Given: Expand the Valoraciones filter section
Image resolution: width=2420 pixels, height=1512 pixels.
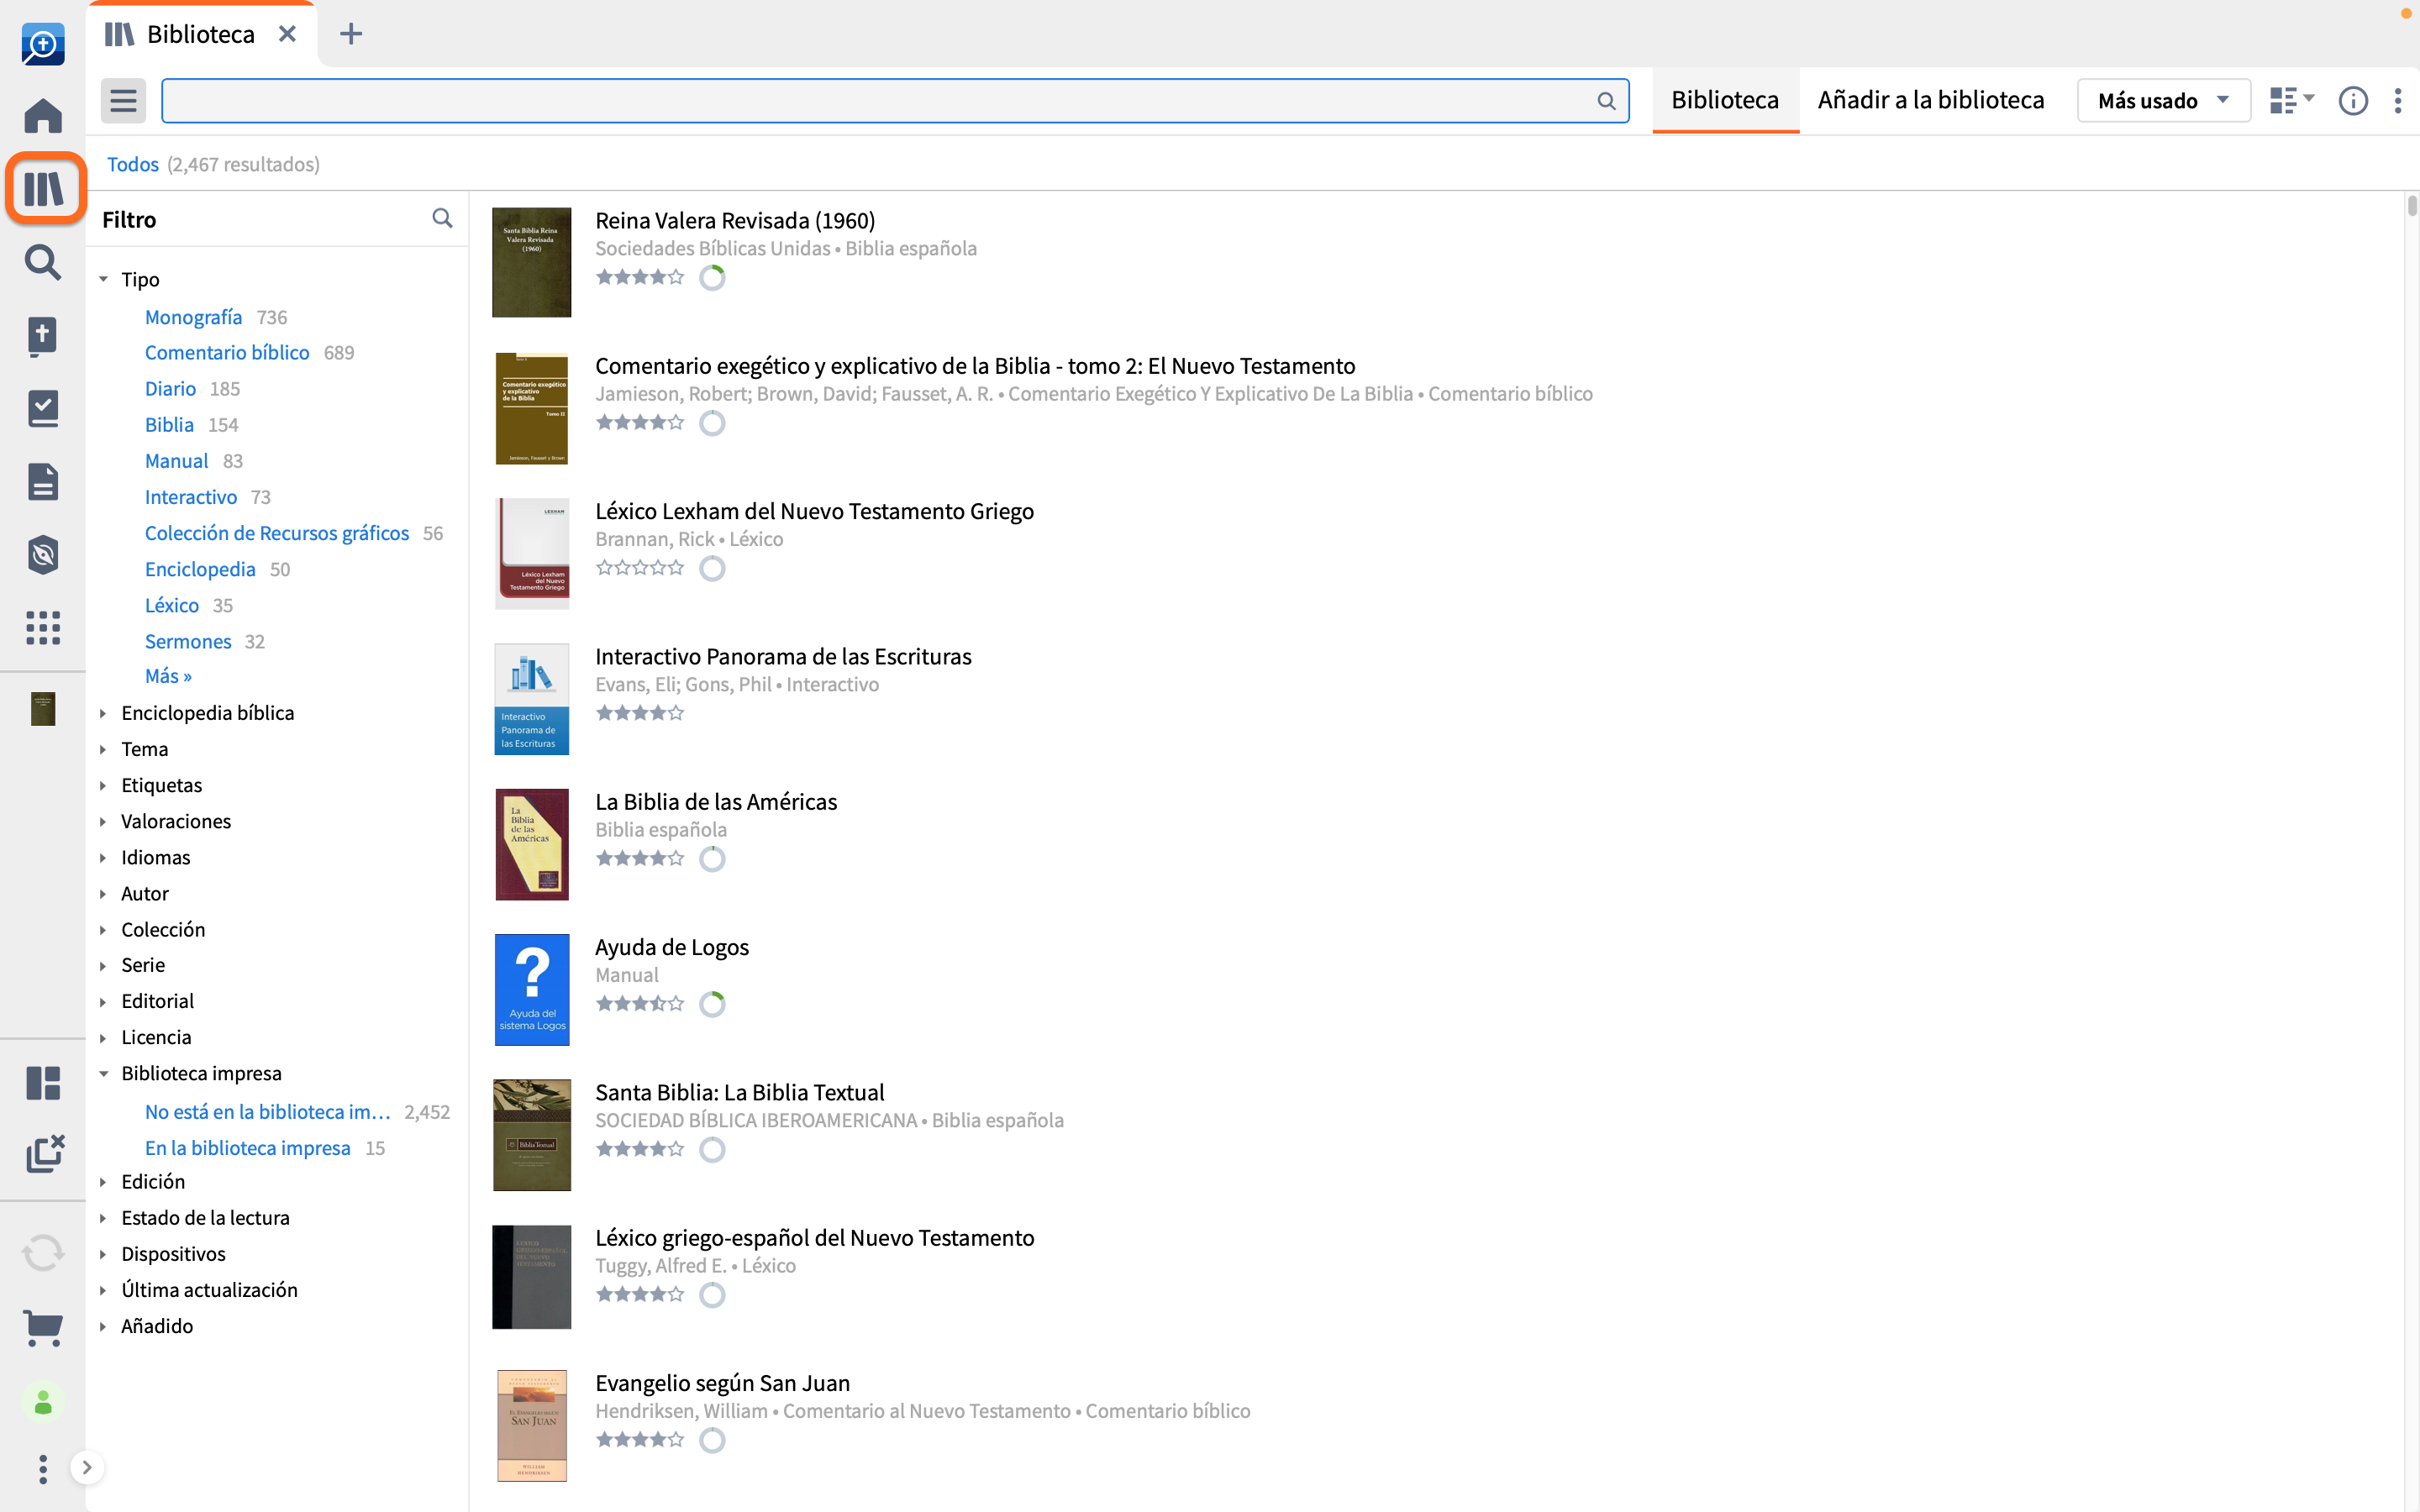Looking at the screenshot, I should point(103,821).
